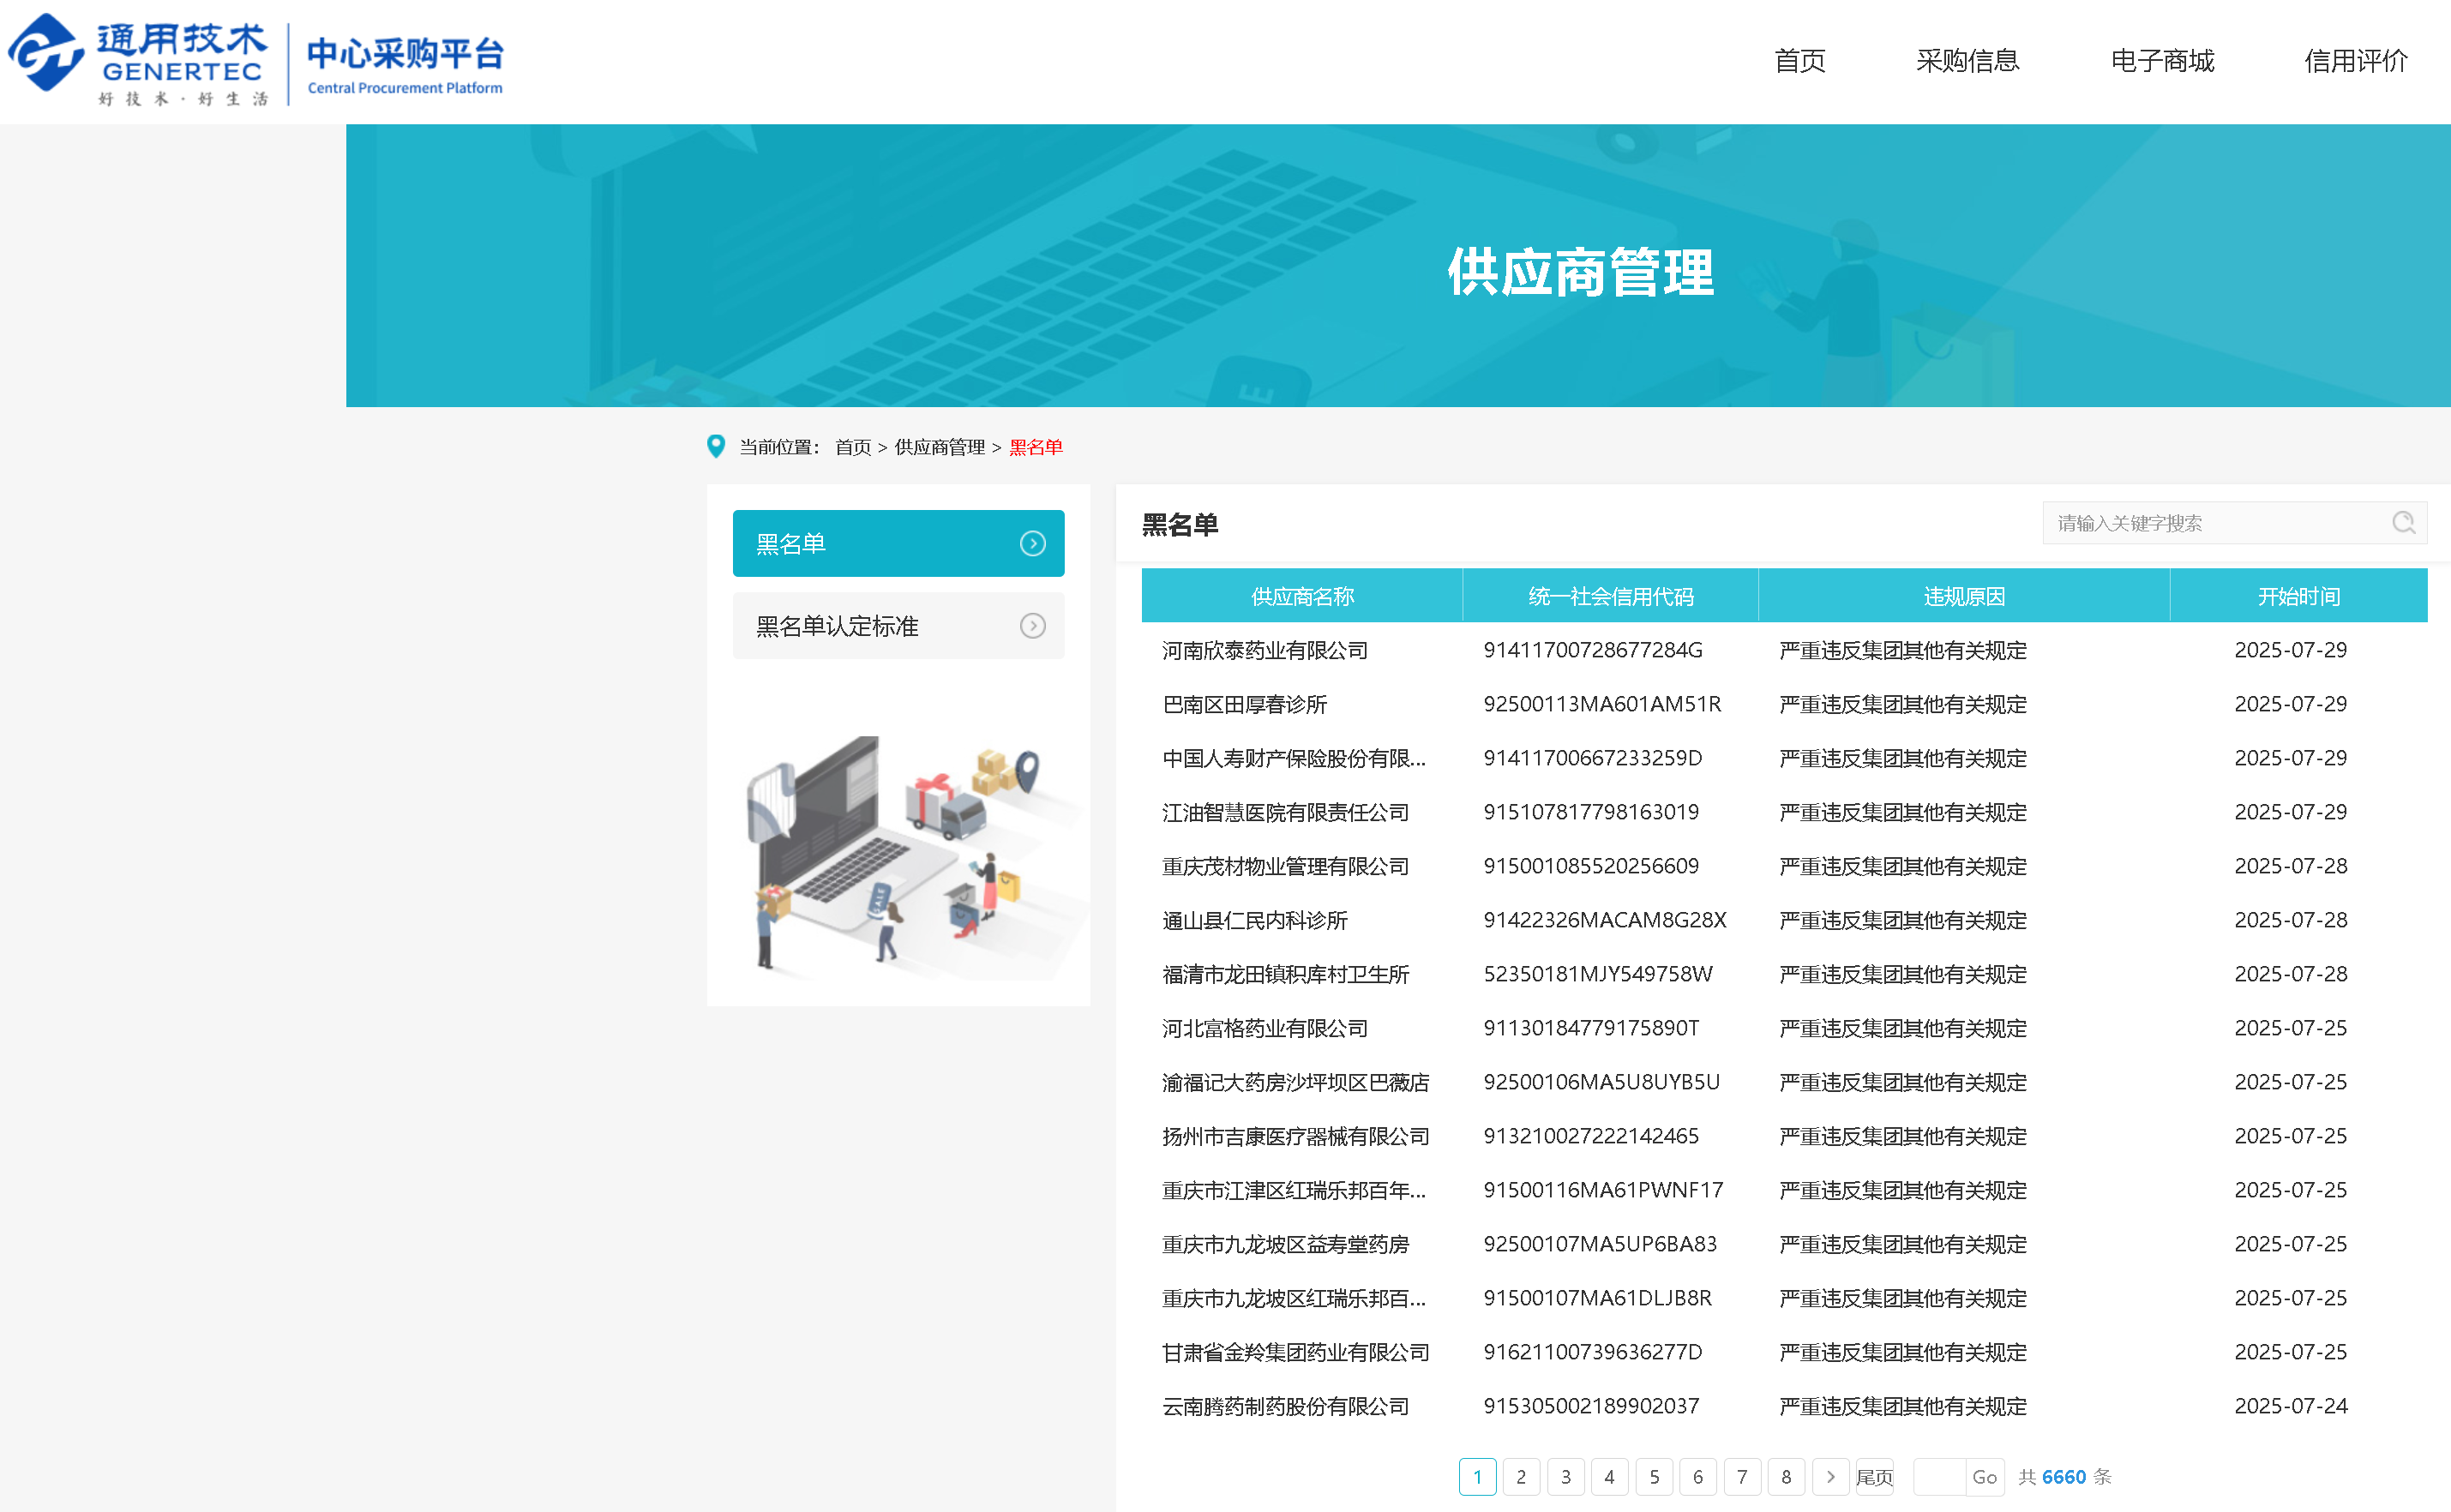Go to page 4
Viewport: 2451px width, 1512px height.
tap(1609, 1476)
